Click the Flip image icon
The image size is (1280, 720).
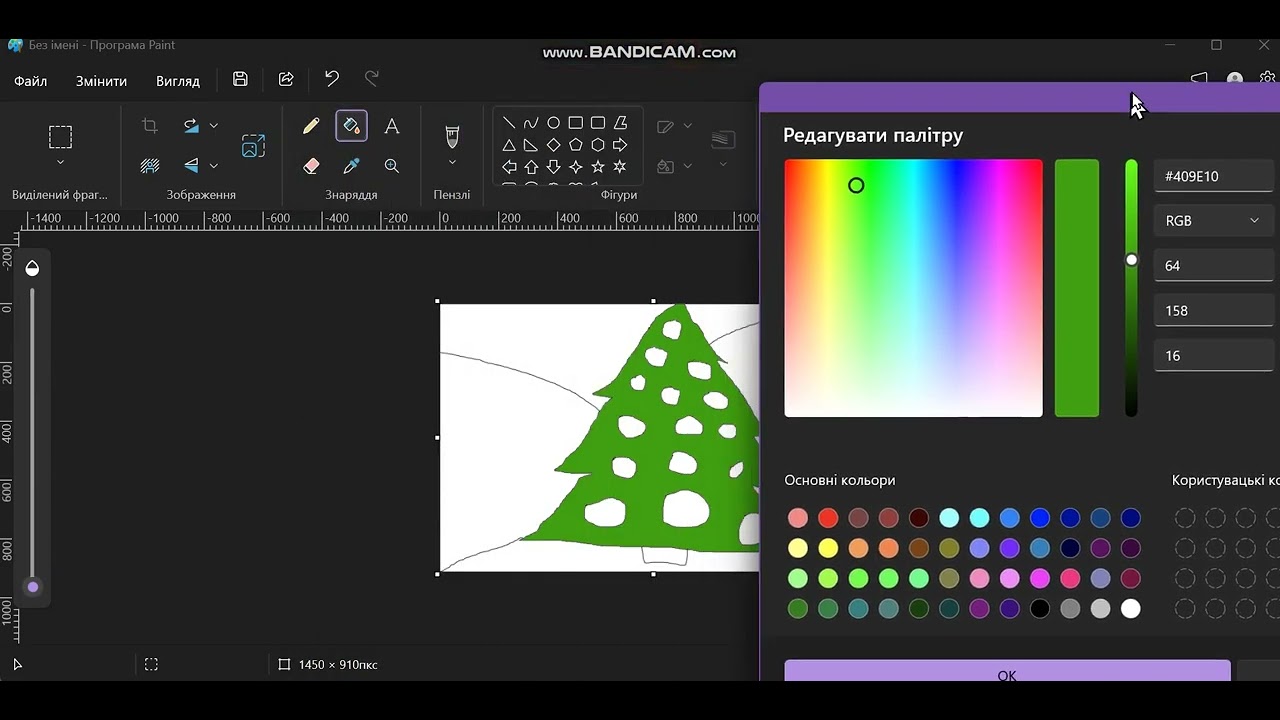pos(191,166)
